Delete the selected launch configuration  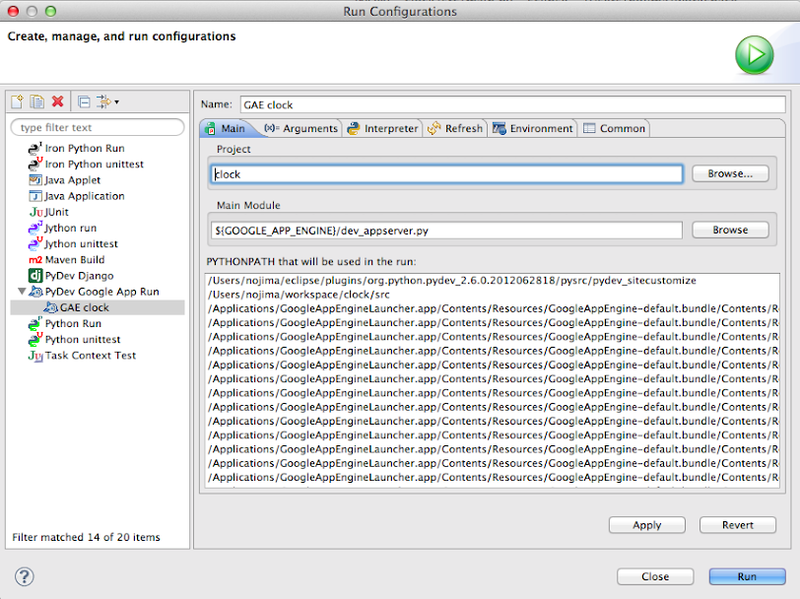click(58, 102)
